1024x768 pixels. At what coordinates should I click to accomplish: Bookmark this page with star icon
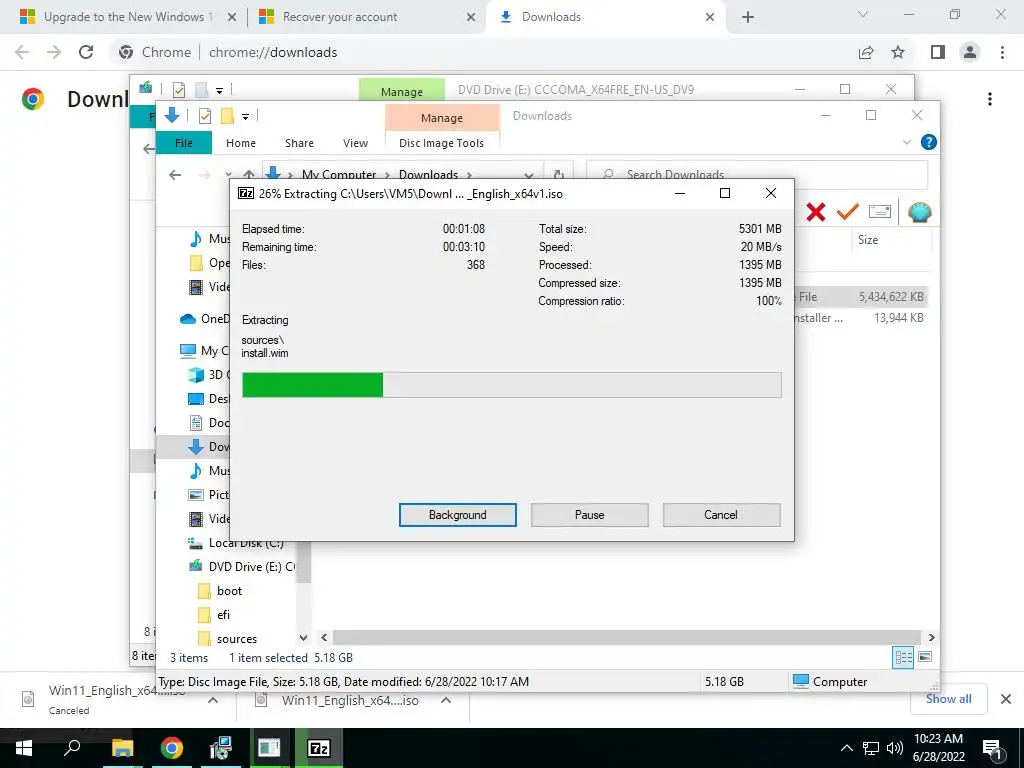point(898,52)
